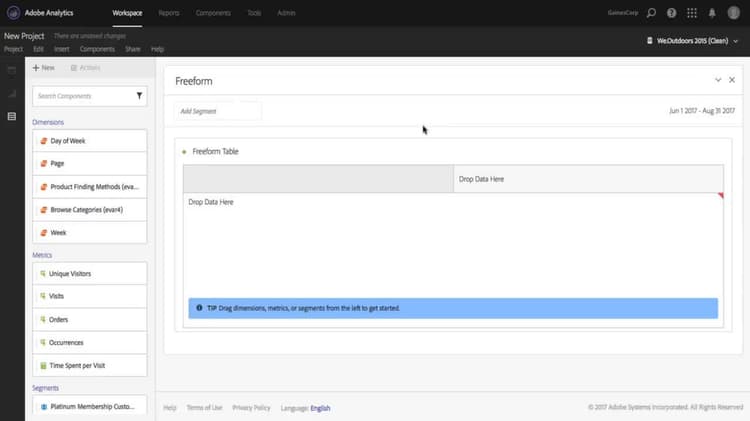The height and width of the screenshot is (421, 750).
Task: Select the visualizations icon in left rail
Action: click(x=12, y=93)
